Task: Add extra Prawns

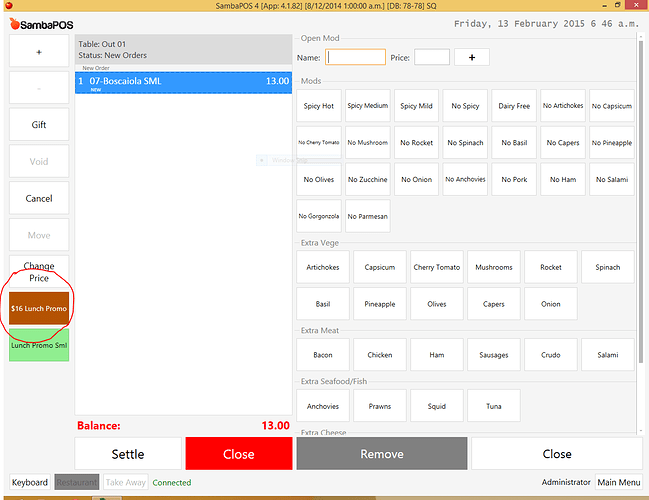Action: [380, 406]
